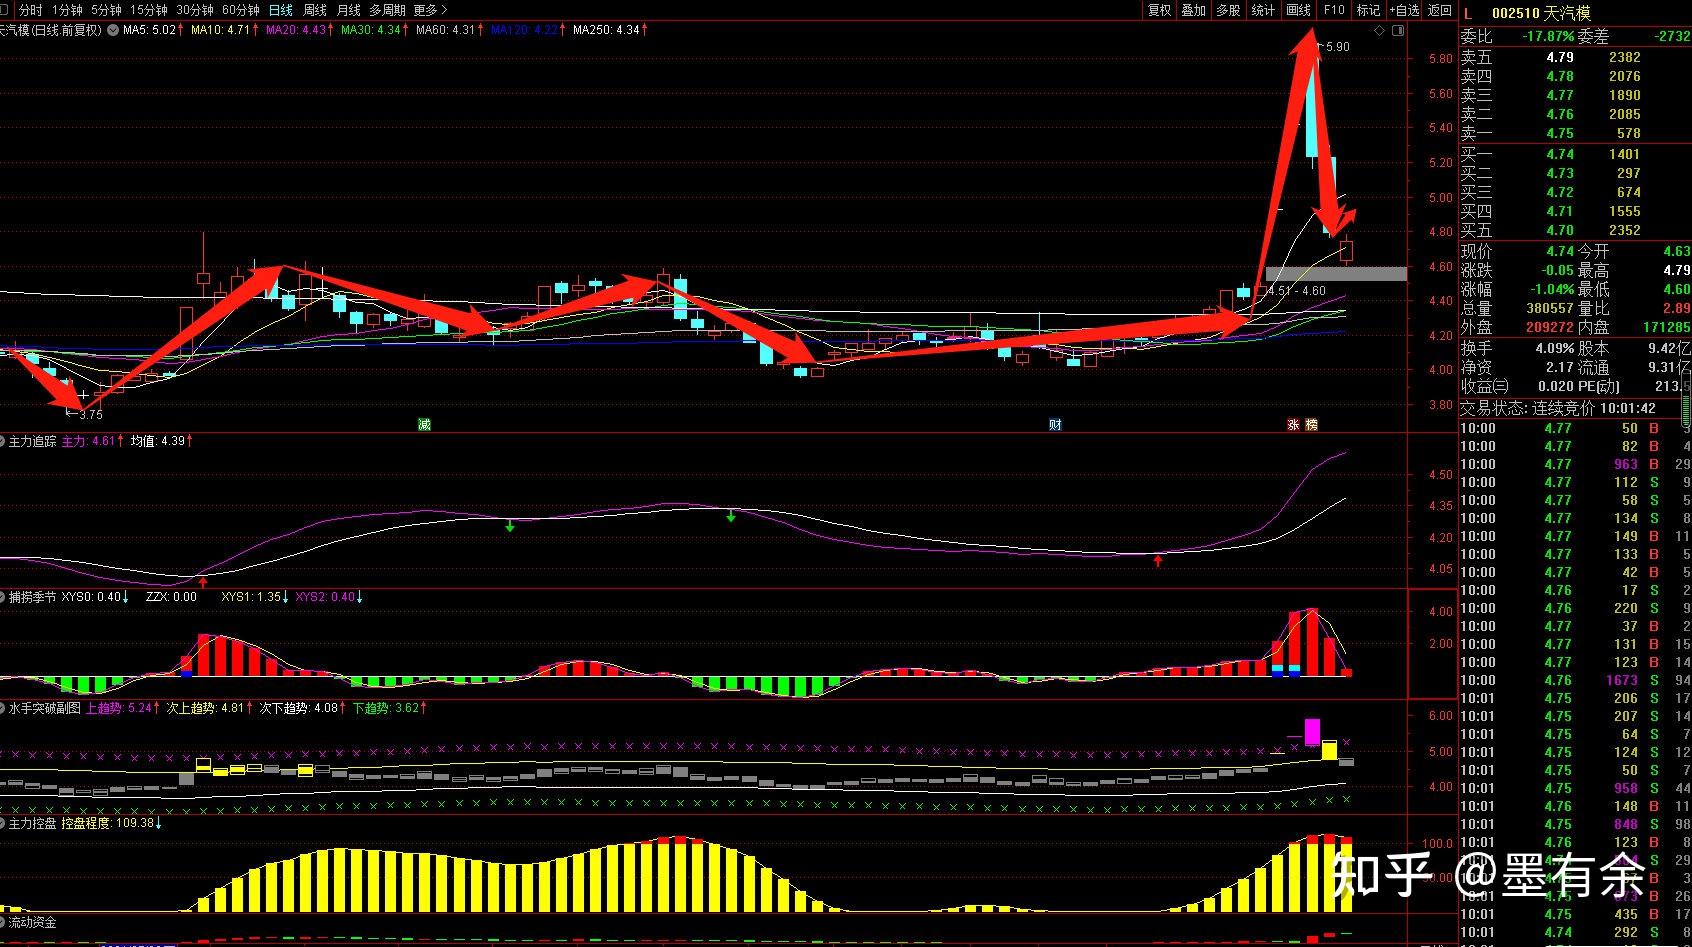The image size is (1692, 947).
Task: Open the 复权 price adjustment menu
Action: click(x=1159, y=10)
